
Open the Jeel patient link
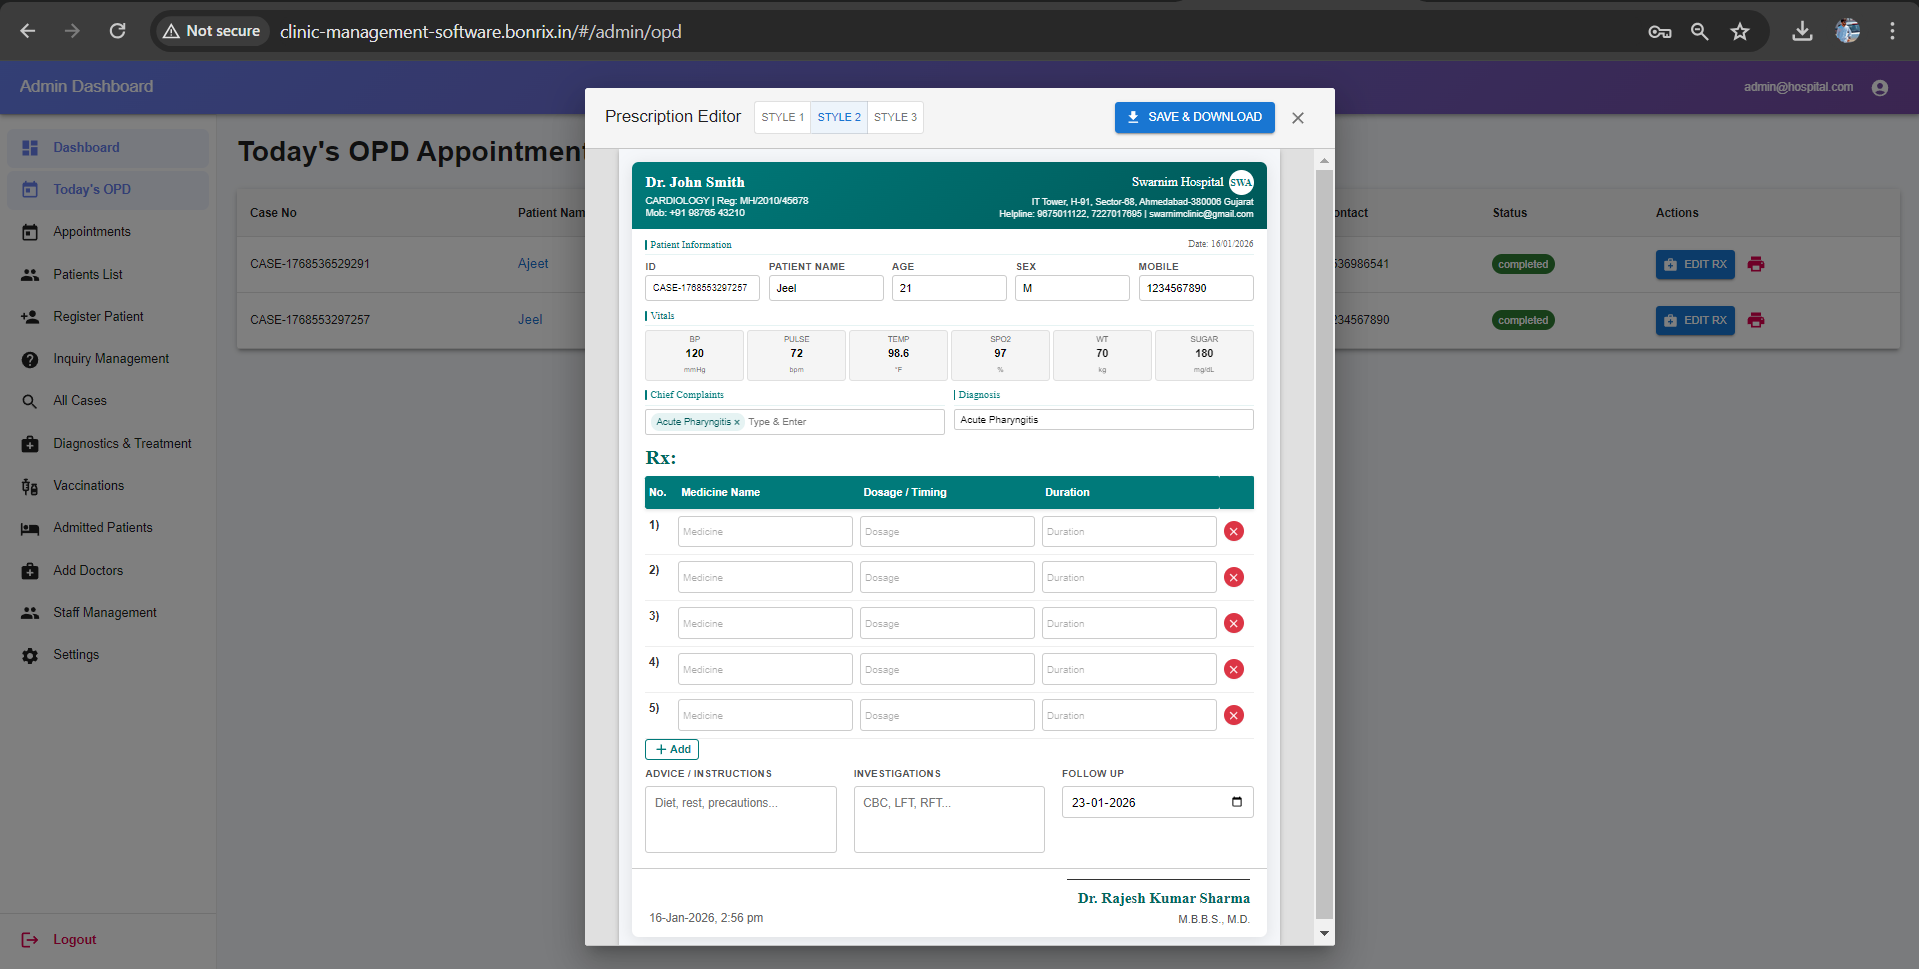[530, 319]
